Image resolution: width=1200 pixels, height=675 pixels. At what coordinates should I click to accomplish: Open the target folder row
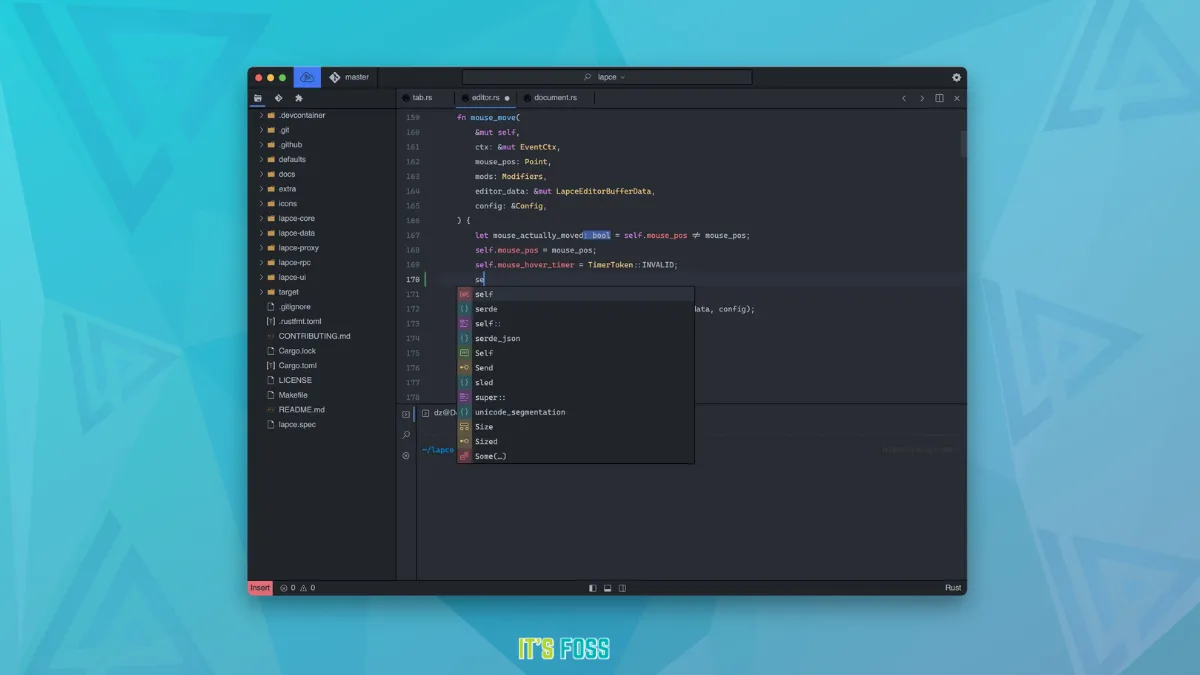coord(322,292)
